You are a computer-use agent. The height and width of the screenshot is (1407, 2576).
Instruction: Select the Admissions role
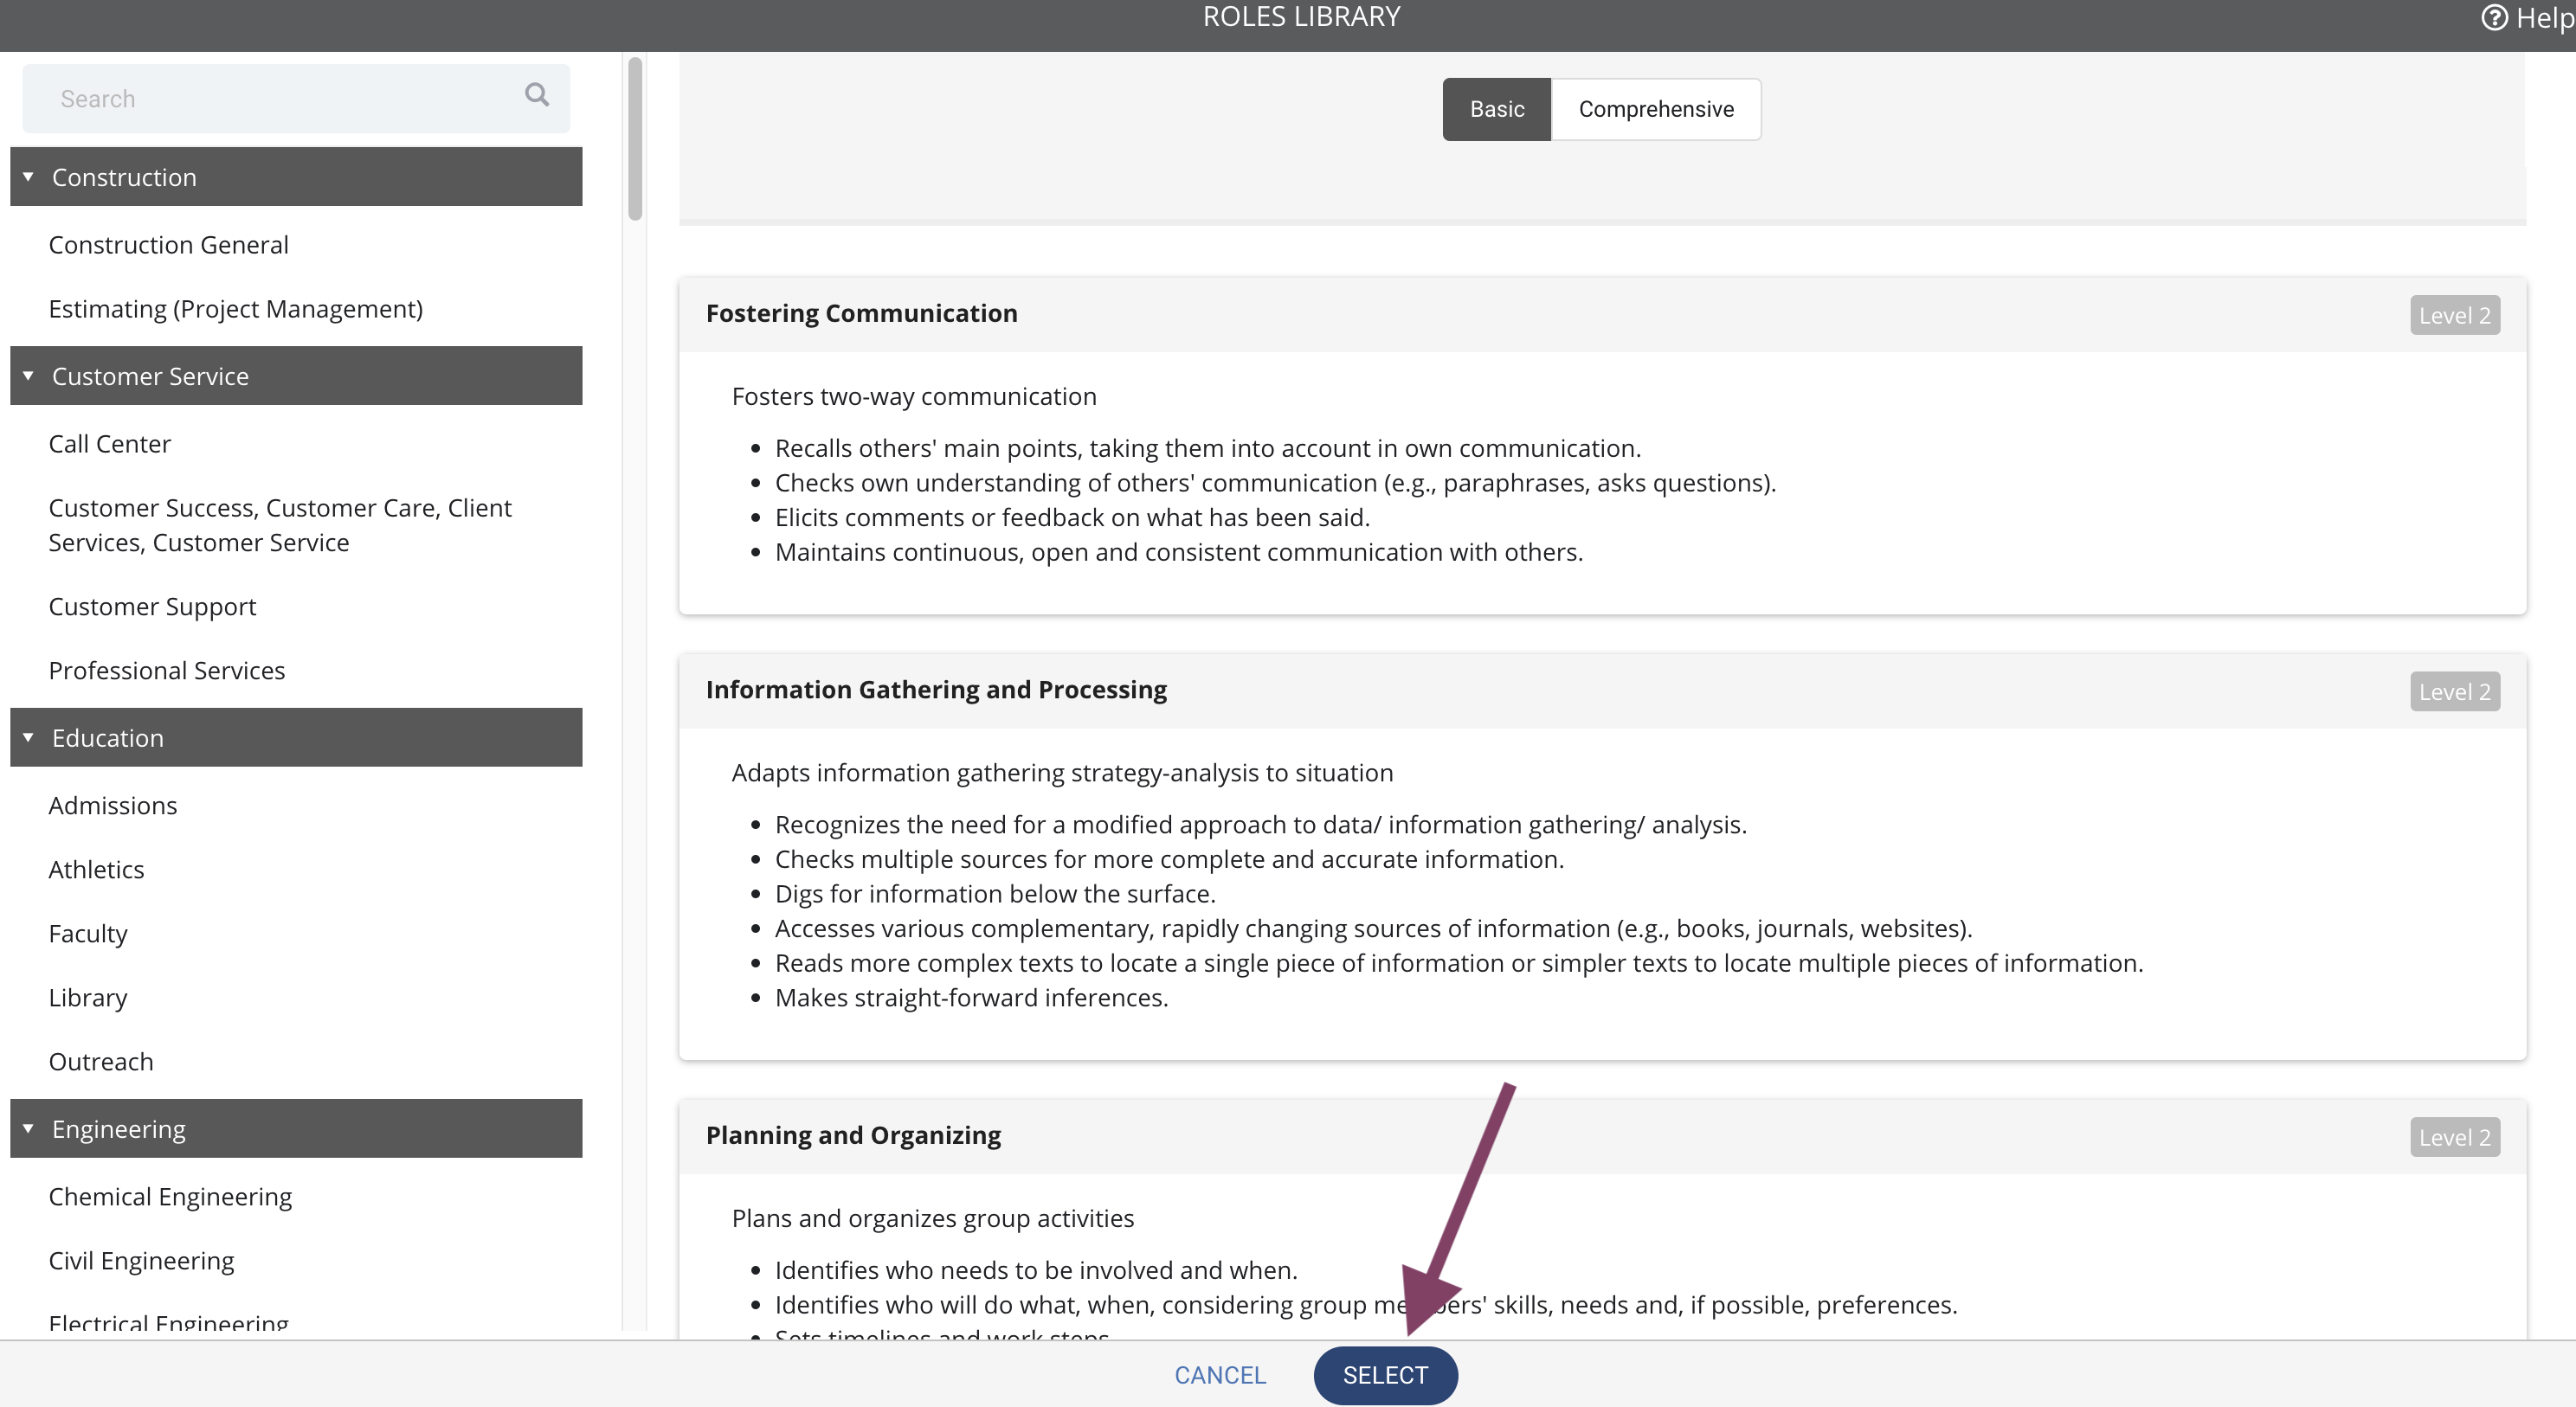pyautogui.click(x=113, y=806)
